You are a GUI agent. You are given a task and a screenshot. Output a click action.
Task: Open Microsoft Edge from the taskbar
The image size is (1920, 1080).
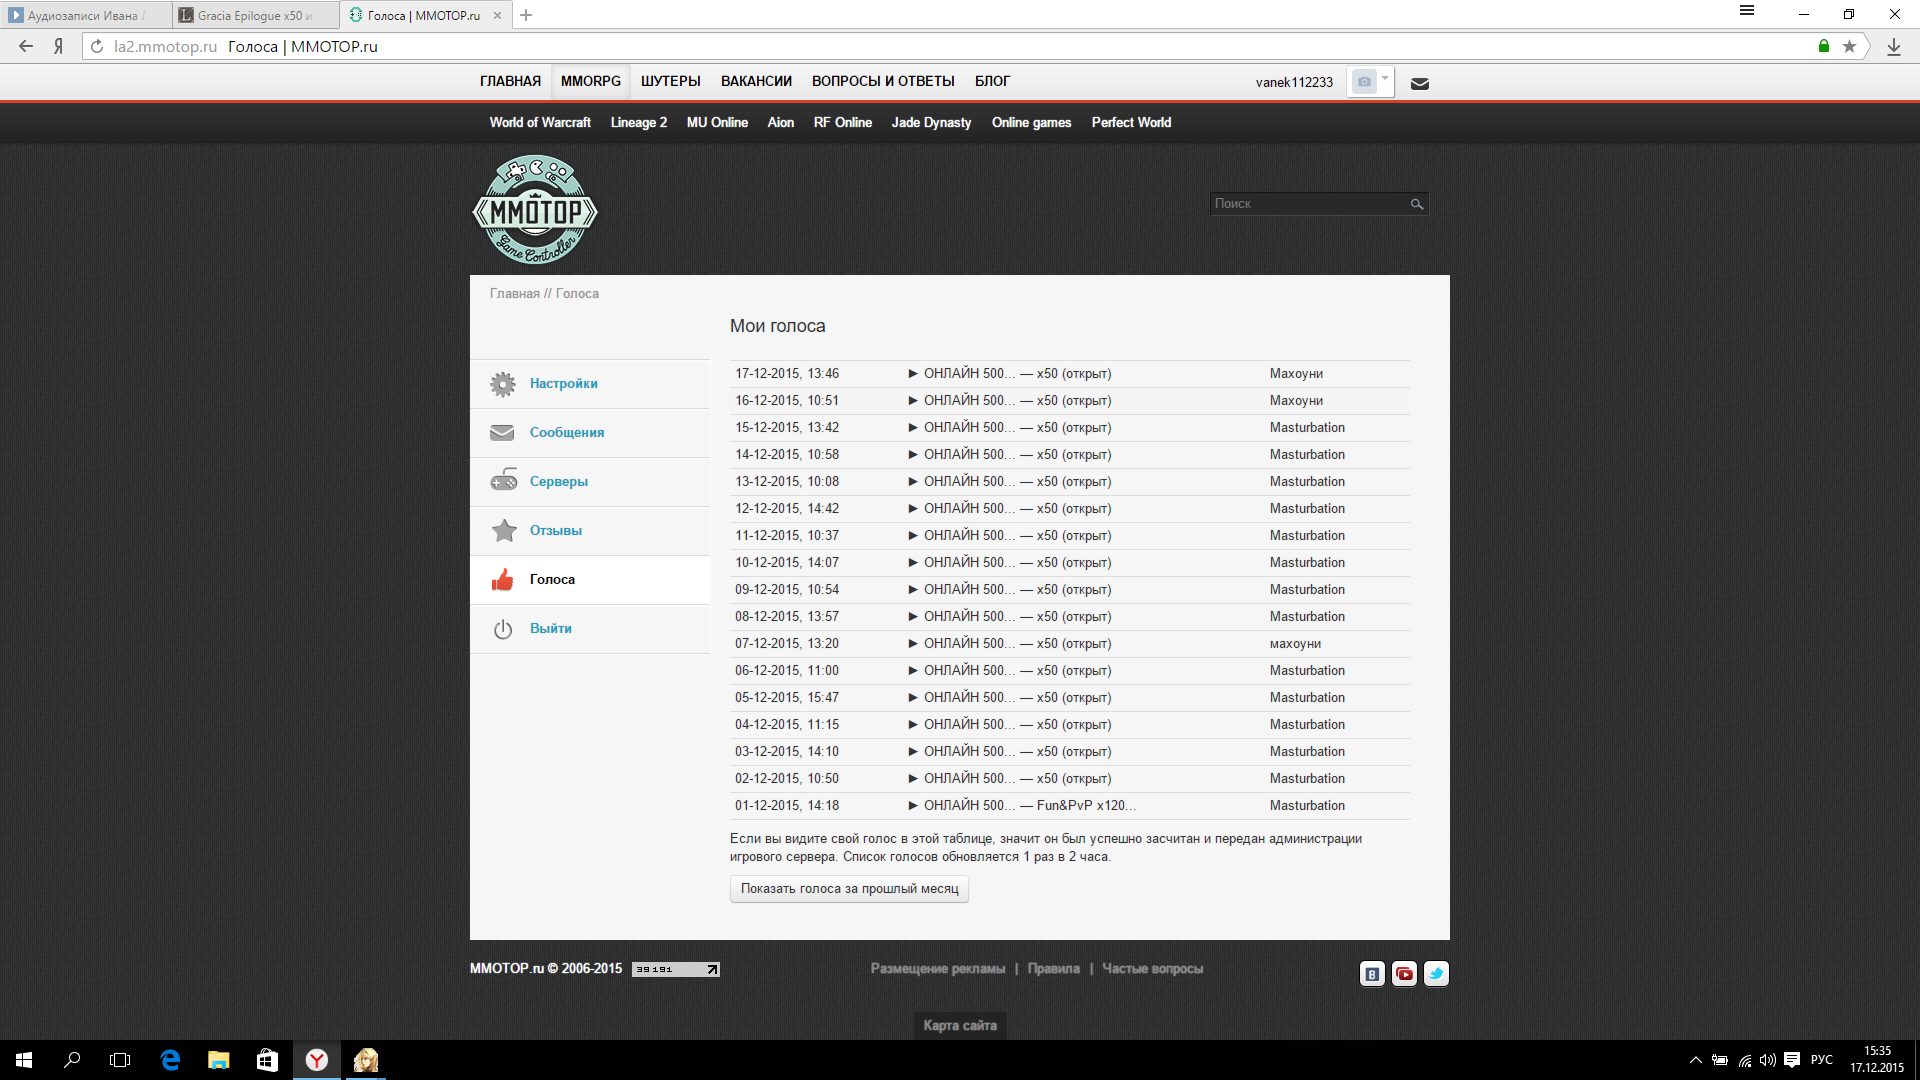pos(170,1060)
